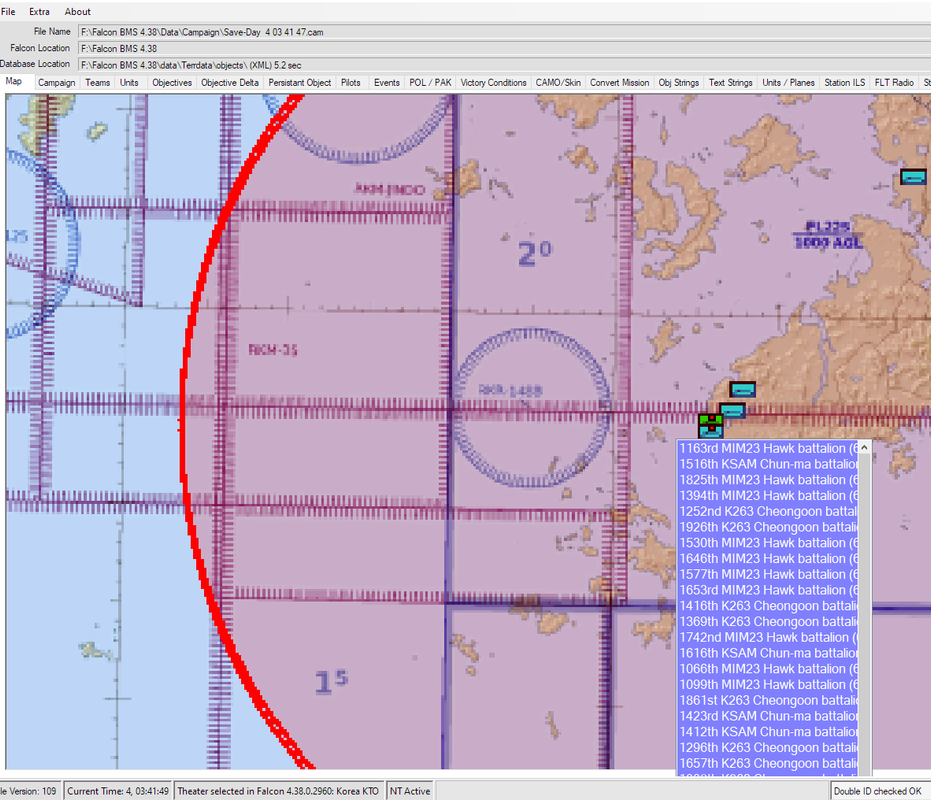Open the Extra menu
The image size is (931, 800).
pos(39,11)
